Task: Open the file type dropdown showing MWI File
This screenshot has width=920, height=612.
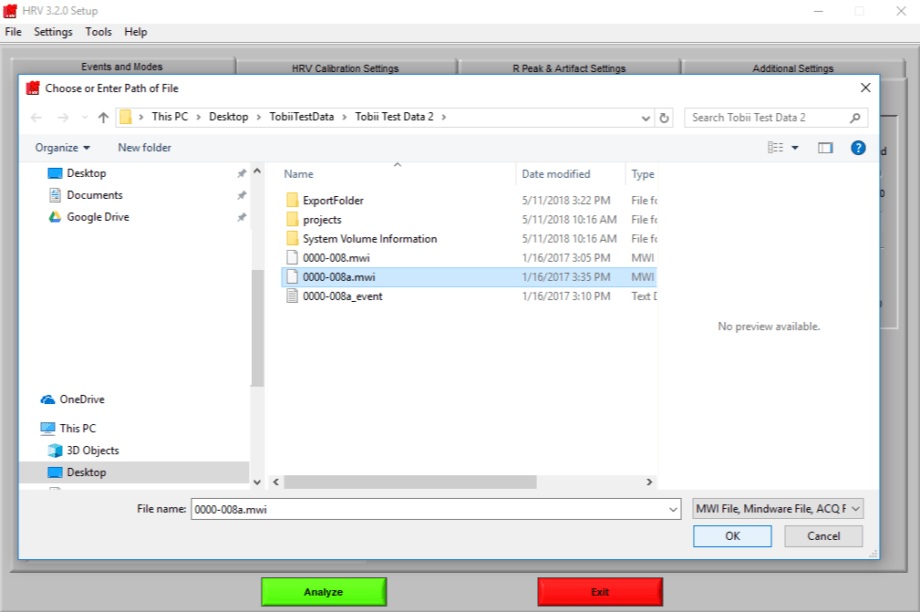Action: (x=779, y=509)
